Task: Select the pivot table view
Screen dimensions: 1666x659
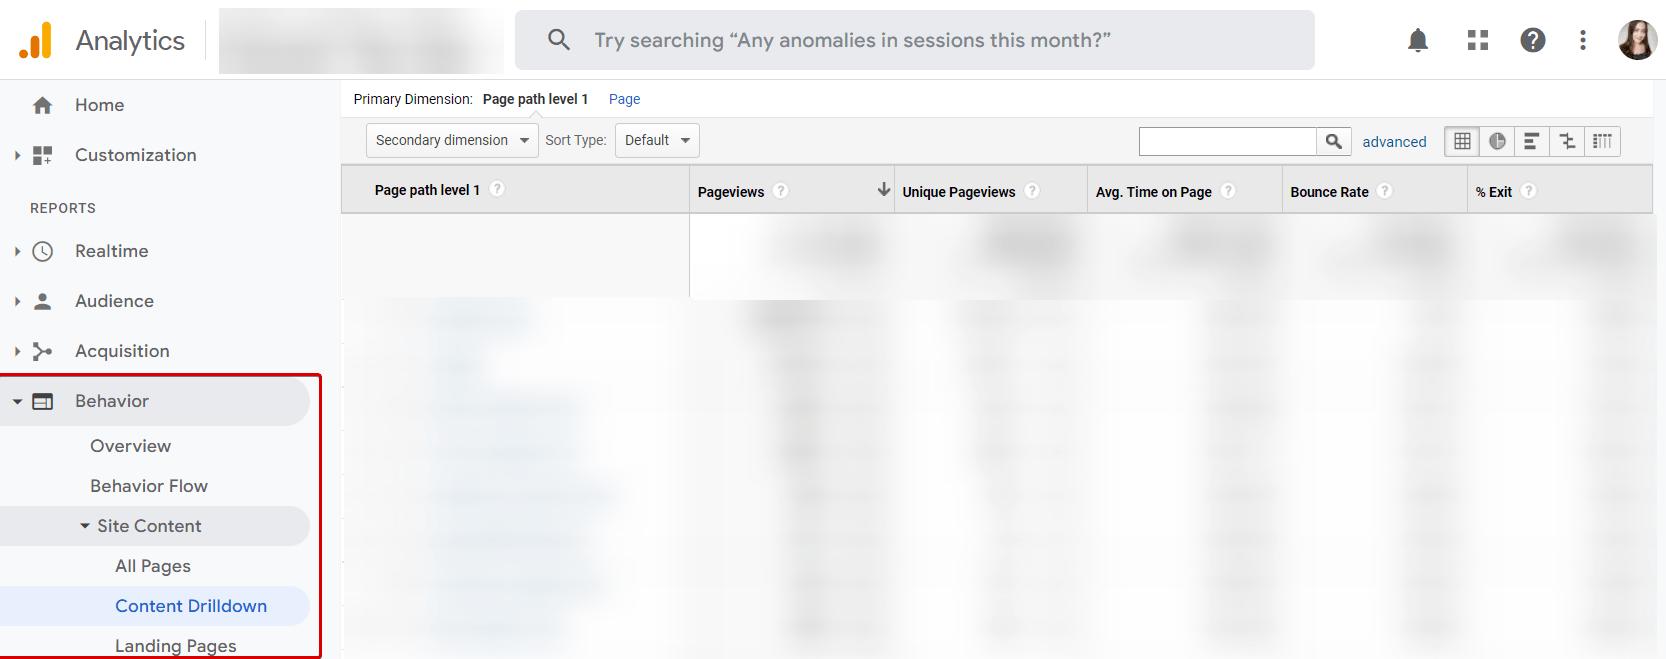Action: [1601, 141]
